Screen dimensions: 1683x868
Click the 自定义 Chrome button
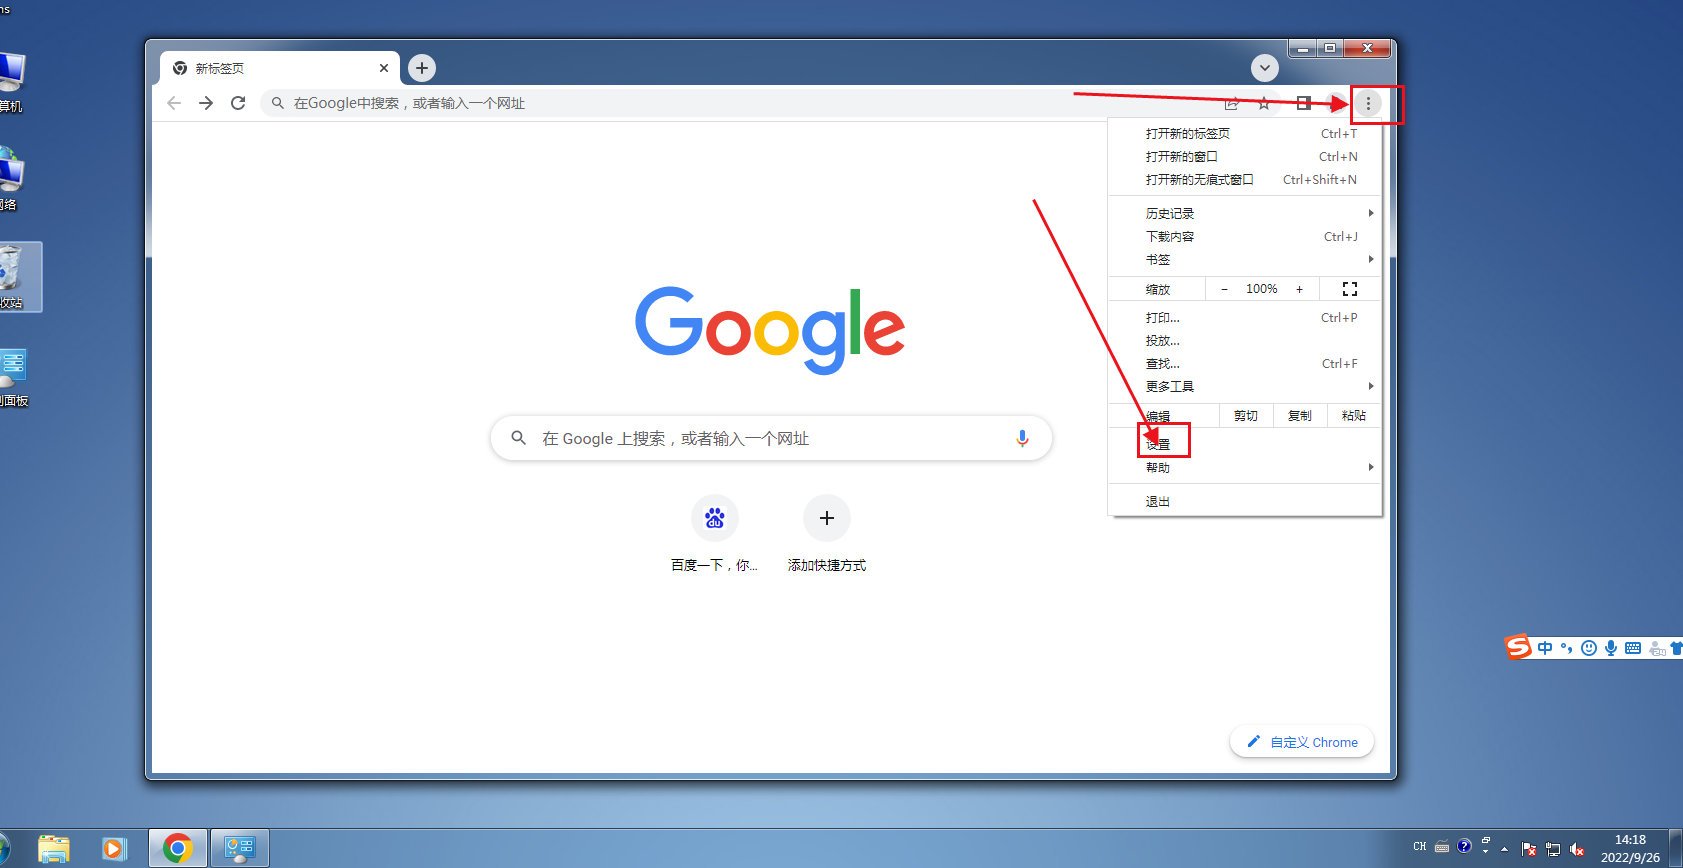pos(1302,742)
